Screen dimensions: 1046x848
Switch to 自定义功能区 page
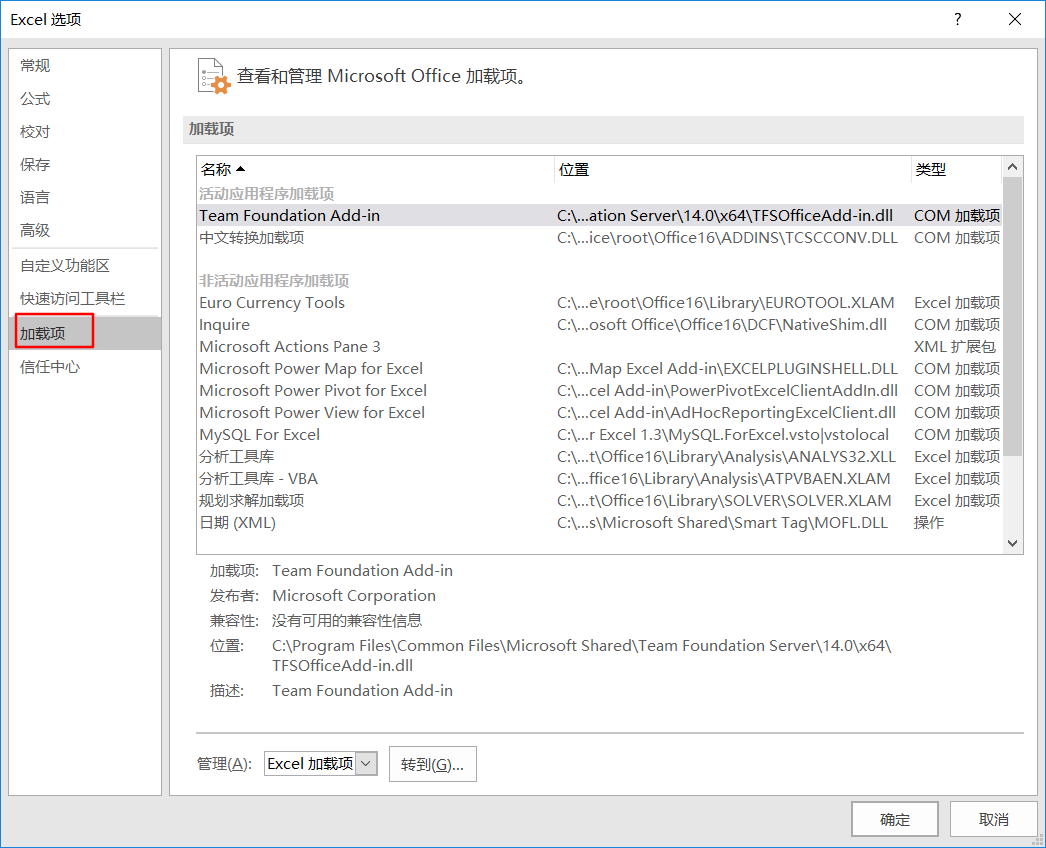tap(85, 266)
